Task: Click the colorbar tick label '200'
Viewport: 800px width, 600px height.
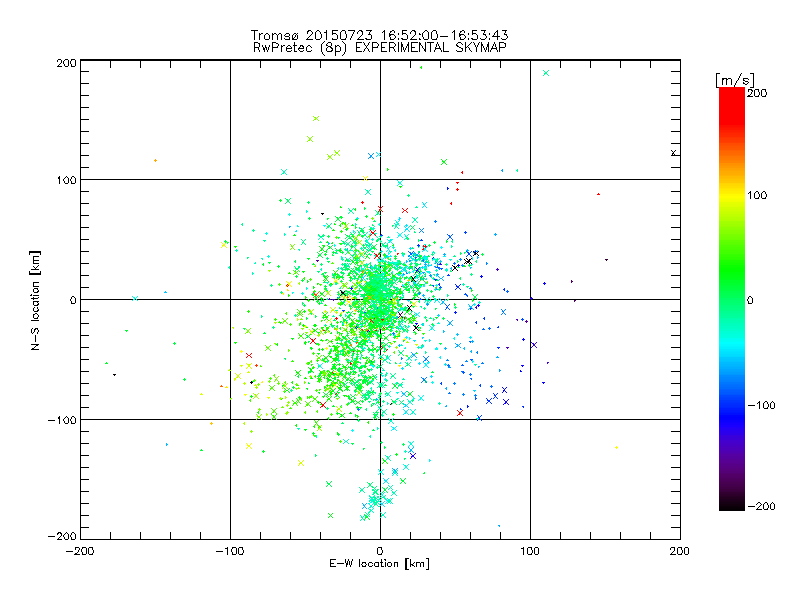Action: pos(757,93)
